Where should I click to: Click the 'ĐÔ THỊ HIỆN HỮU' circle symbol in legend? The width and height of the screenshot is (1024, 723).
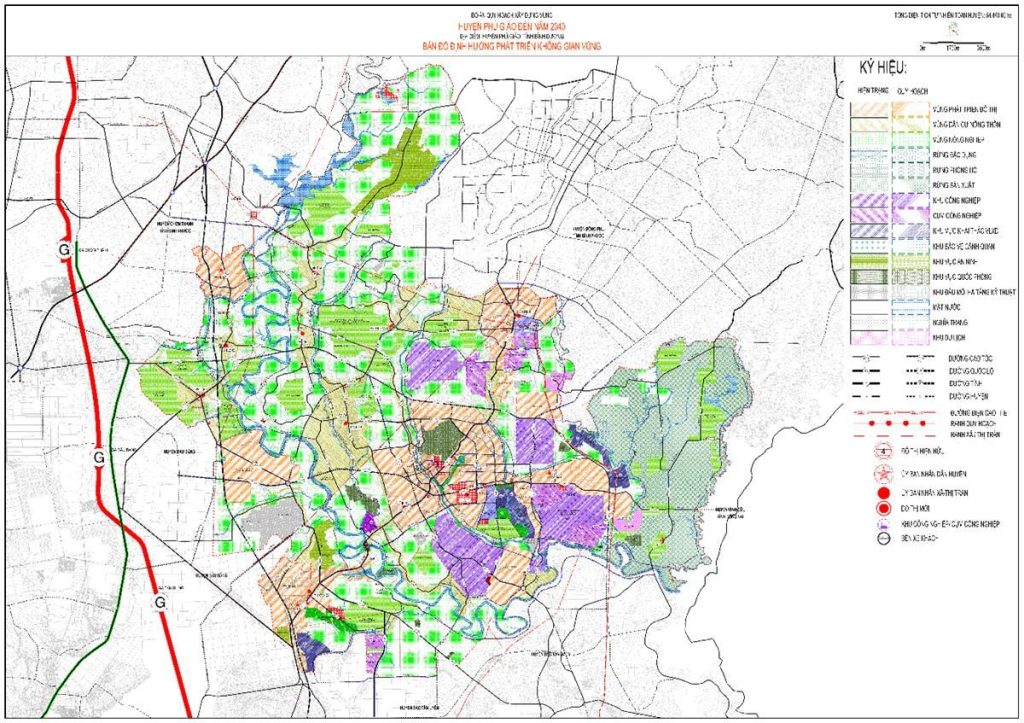click(883, 451)
